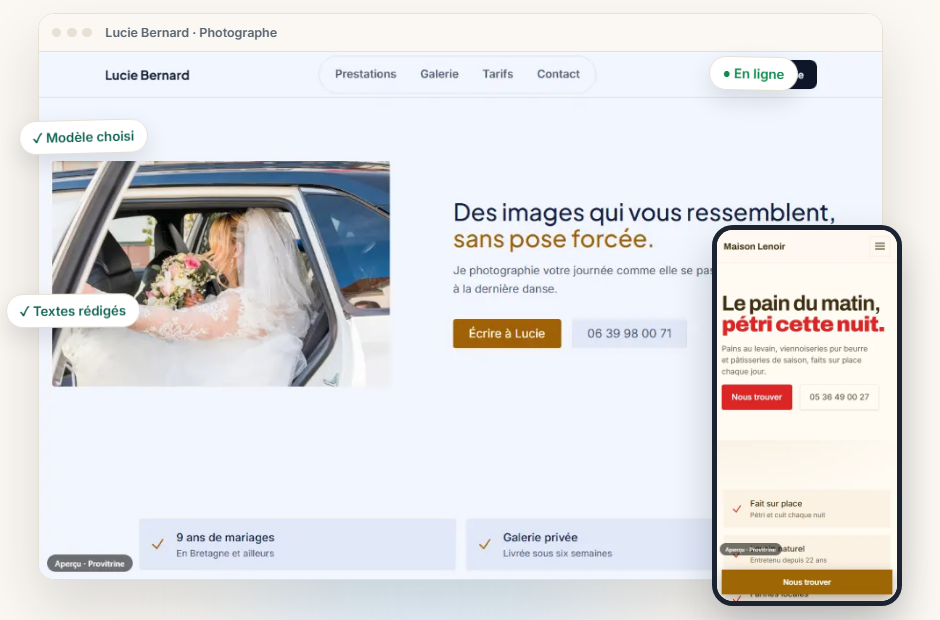This screenshot has width=940, height=620.
Task: Click the checkmark icon beside 9 ans de mariages
Action: [x=158, y=544]
